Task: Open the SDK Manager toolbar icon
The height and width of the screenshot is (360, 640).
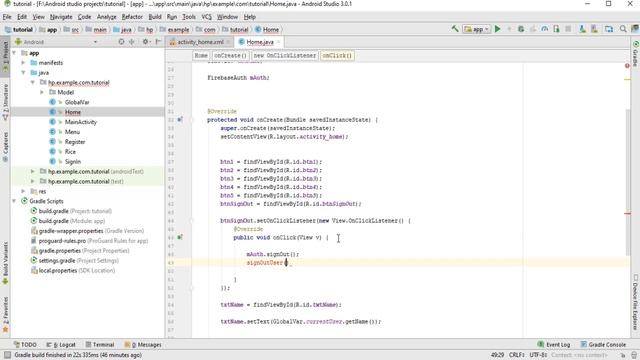Action: pyautogui.click(x=594, y=29)
